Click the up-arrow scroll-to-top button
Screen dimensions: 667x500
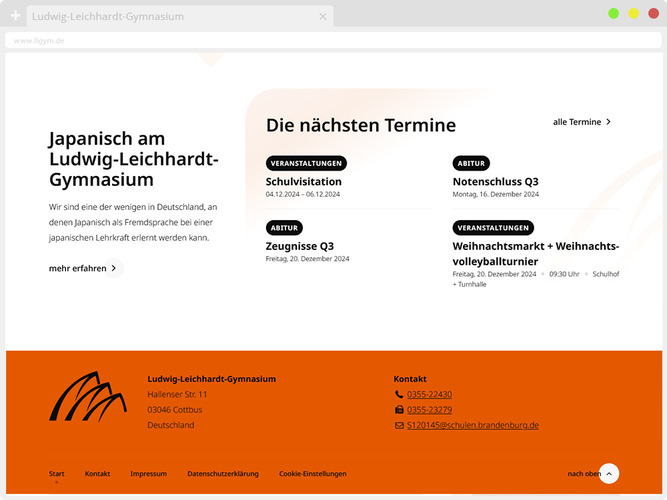click(609, 474)
